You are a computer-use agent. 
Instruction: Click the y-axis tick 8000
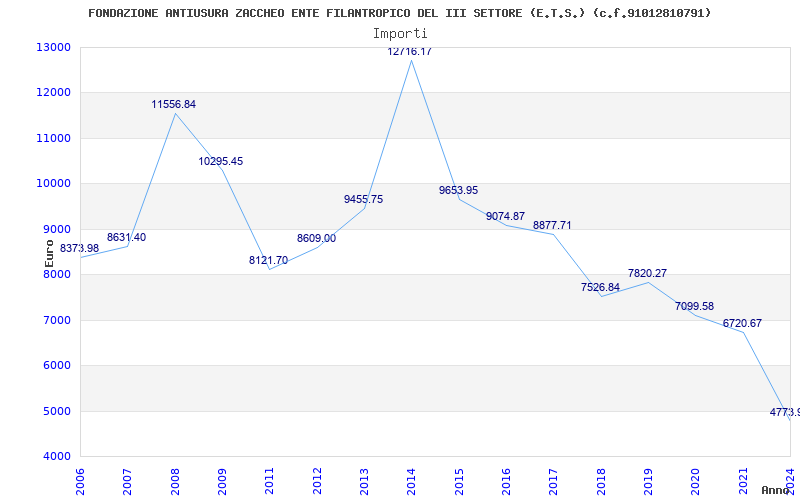tap(56, 274)
